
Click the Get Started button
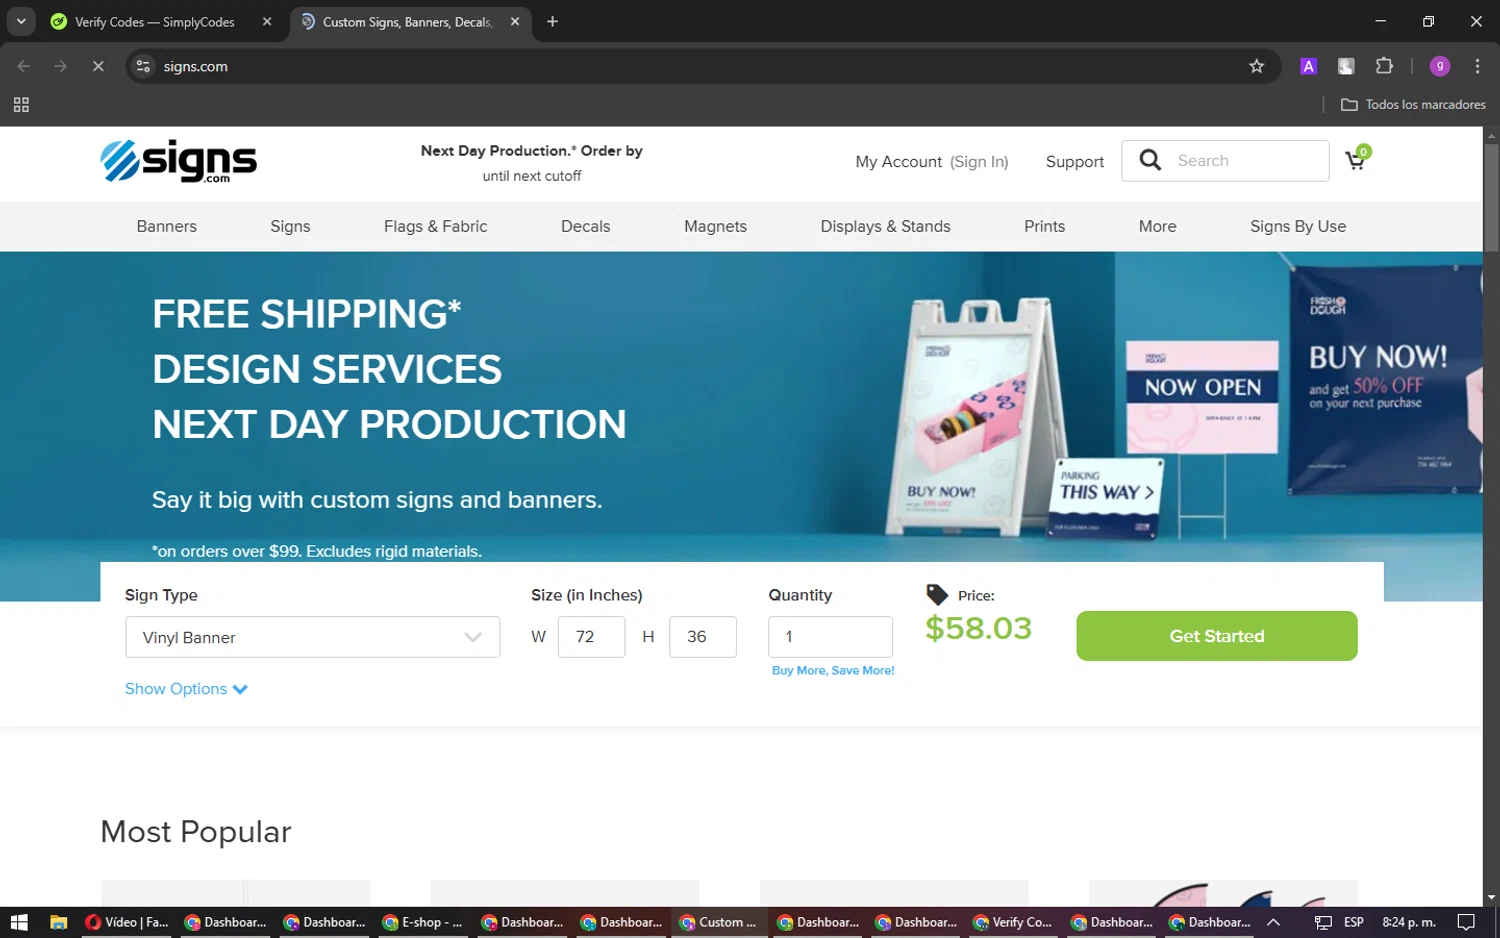[1217, 636]
